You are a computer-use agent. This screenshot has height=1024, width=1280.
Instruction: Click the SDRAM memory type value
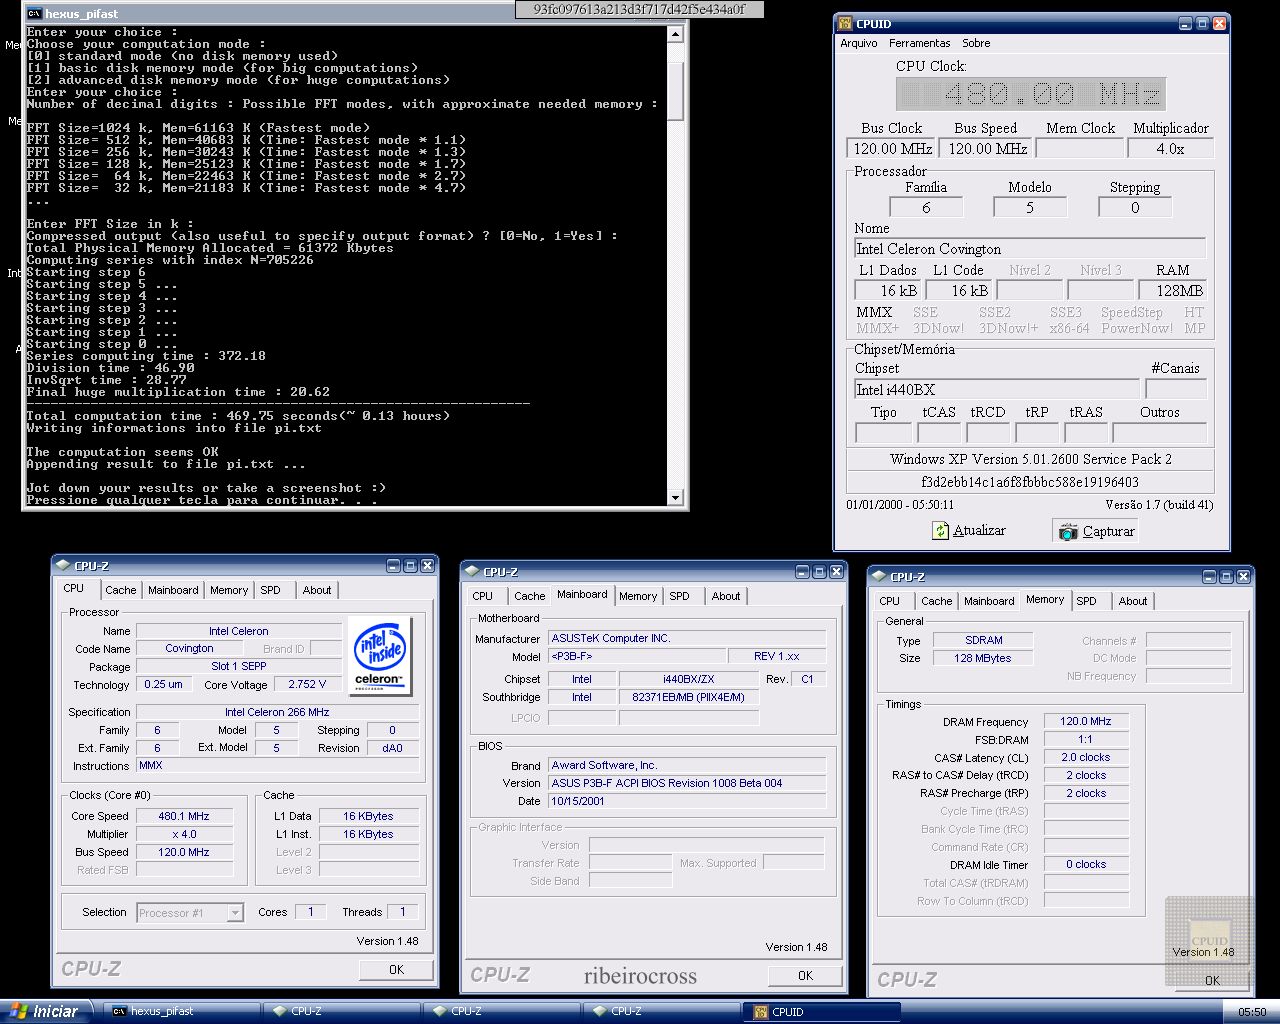(x=984, y=640)
